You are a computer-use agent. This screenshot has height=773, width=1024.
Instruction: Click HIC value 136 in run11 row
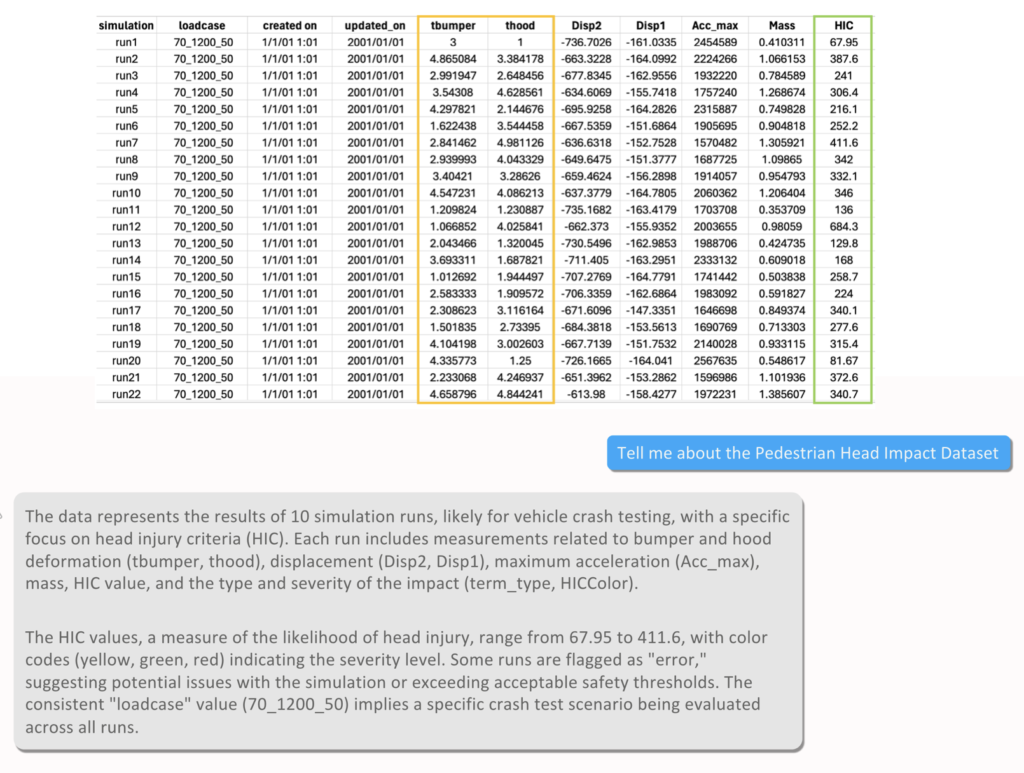pyautogui.click(x=843, y=210)
